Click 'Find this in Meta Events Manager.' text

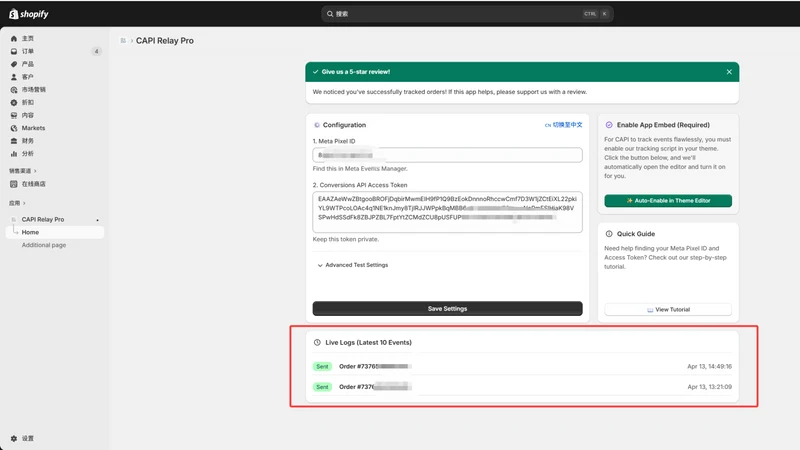360,168
